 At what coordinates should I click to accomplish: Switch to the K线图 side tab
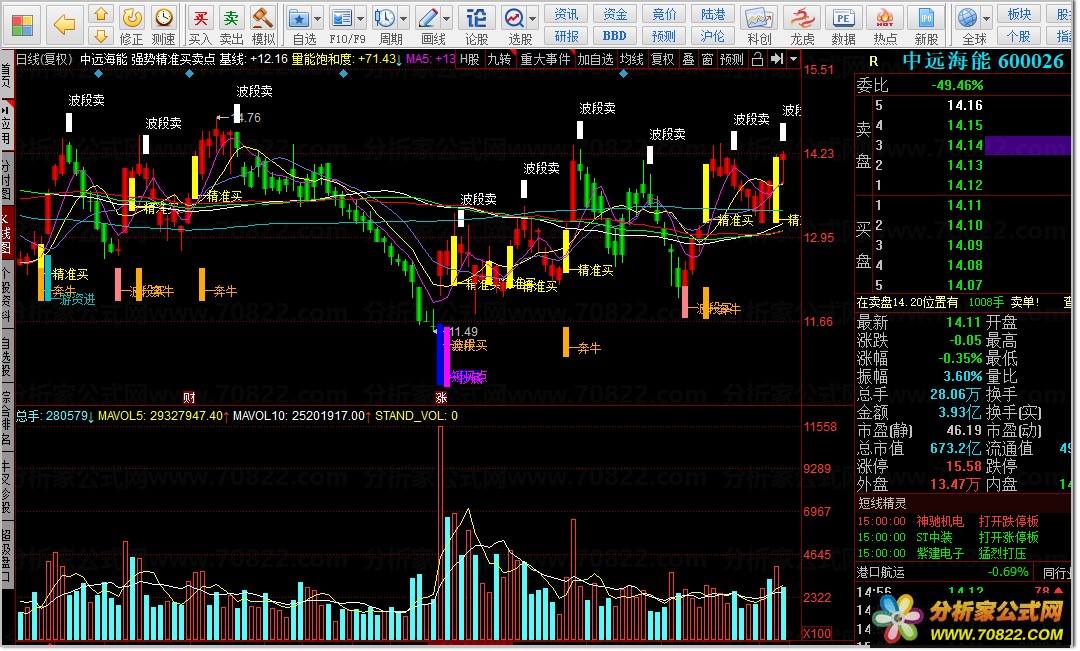tap(6, 233)
